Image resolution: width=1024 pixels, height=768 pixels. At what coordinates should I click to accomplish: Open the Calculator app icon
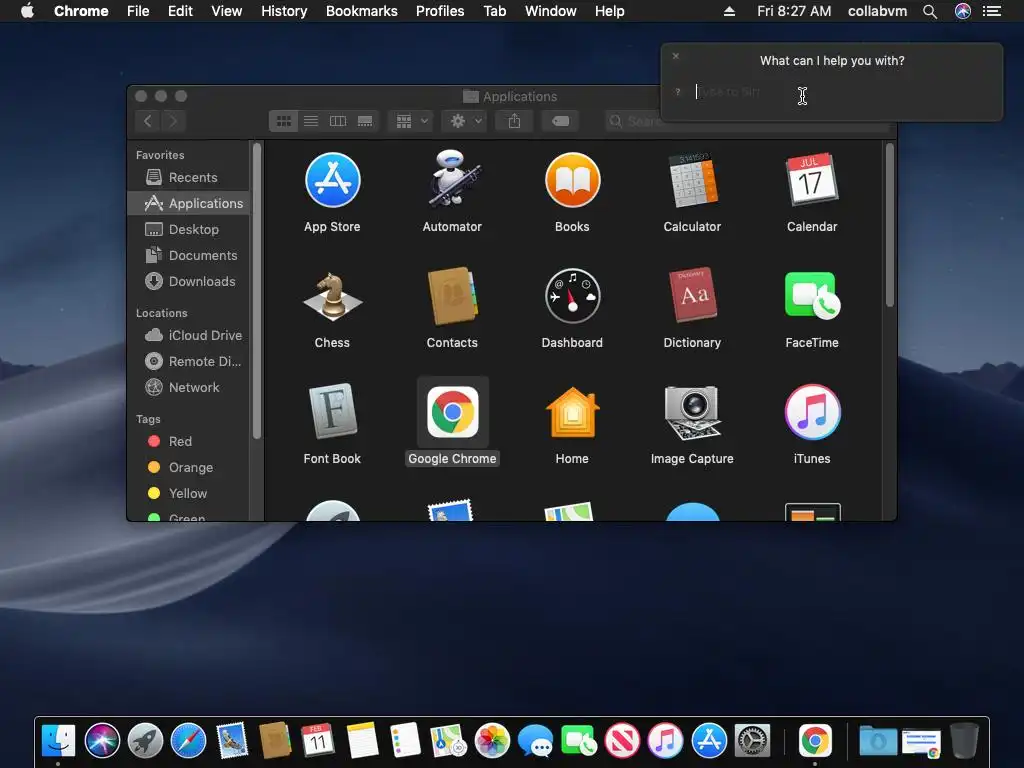692,180
